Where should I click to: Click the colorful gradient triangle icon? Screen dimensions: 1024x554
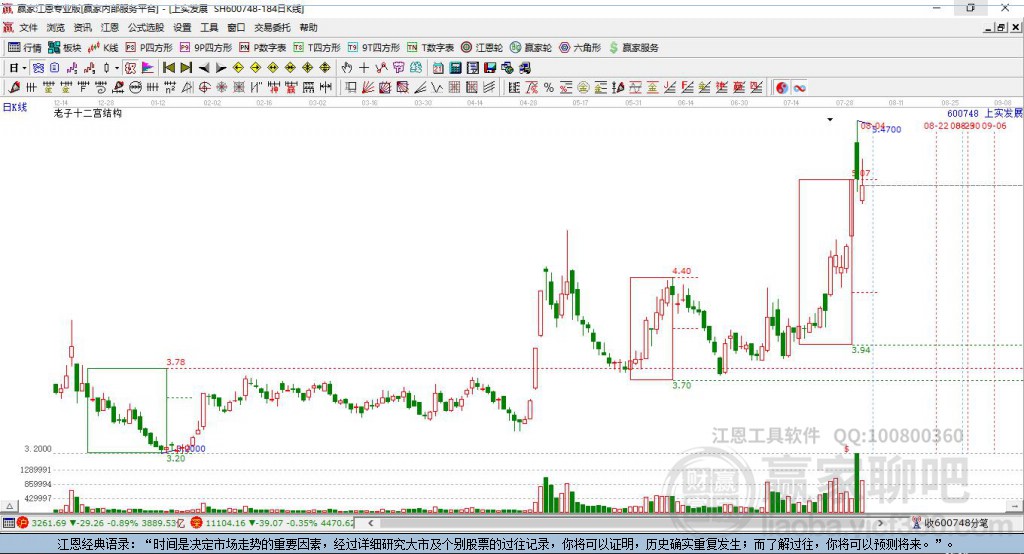coord(148,68)
